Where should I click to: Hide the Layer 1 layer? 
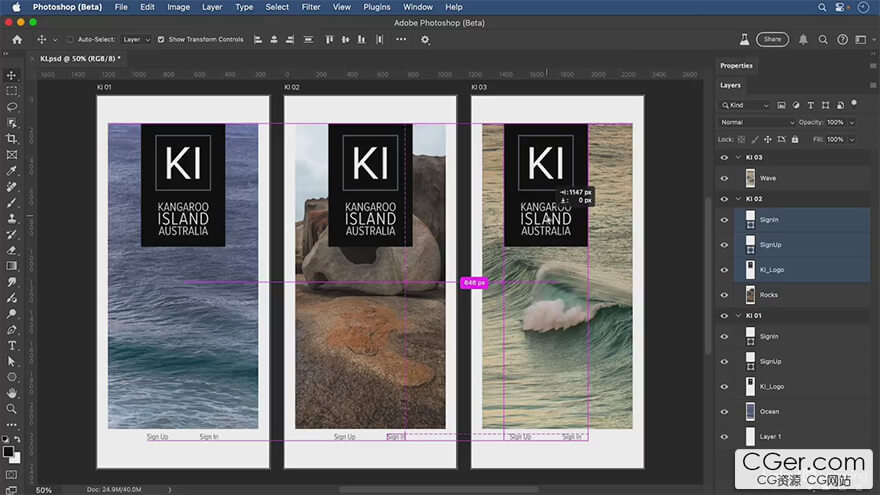(724, 437)
